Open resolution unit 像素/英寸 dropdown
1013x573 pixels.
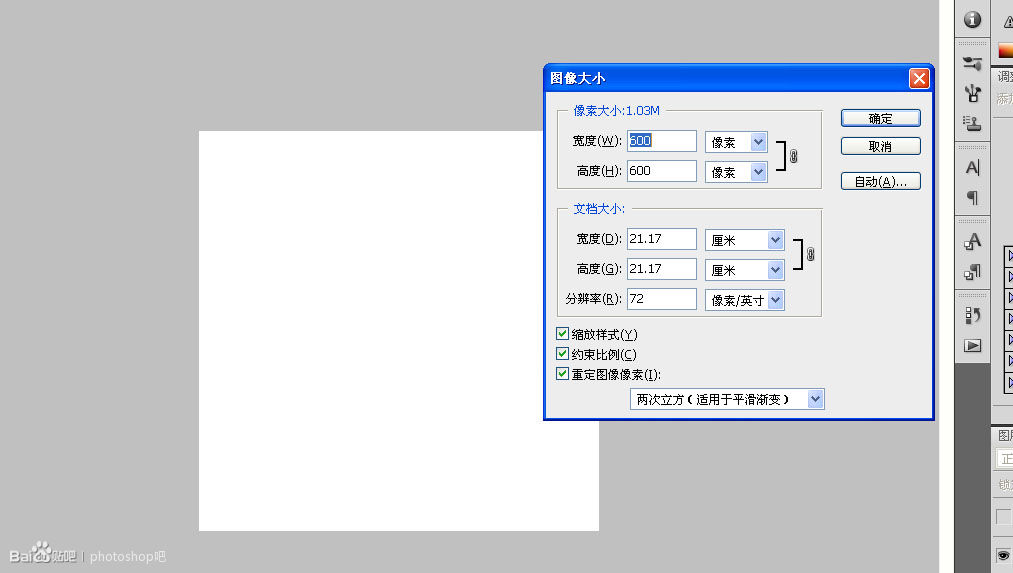[x=744, y=300]
